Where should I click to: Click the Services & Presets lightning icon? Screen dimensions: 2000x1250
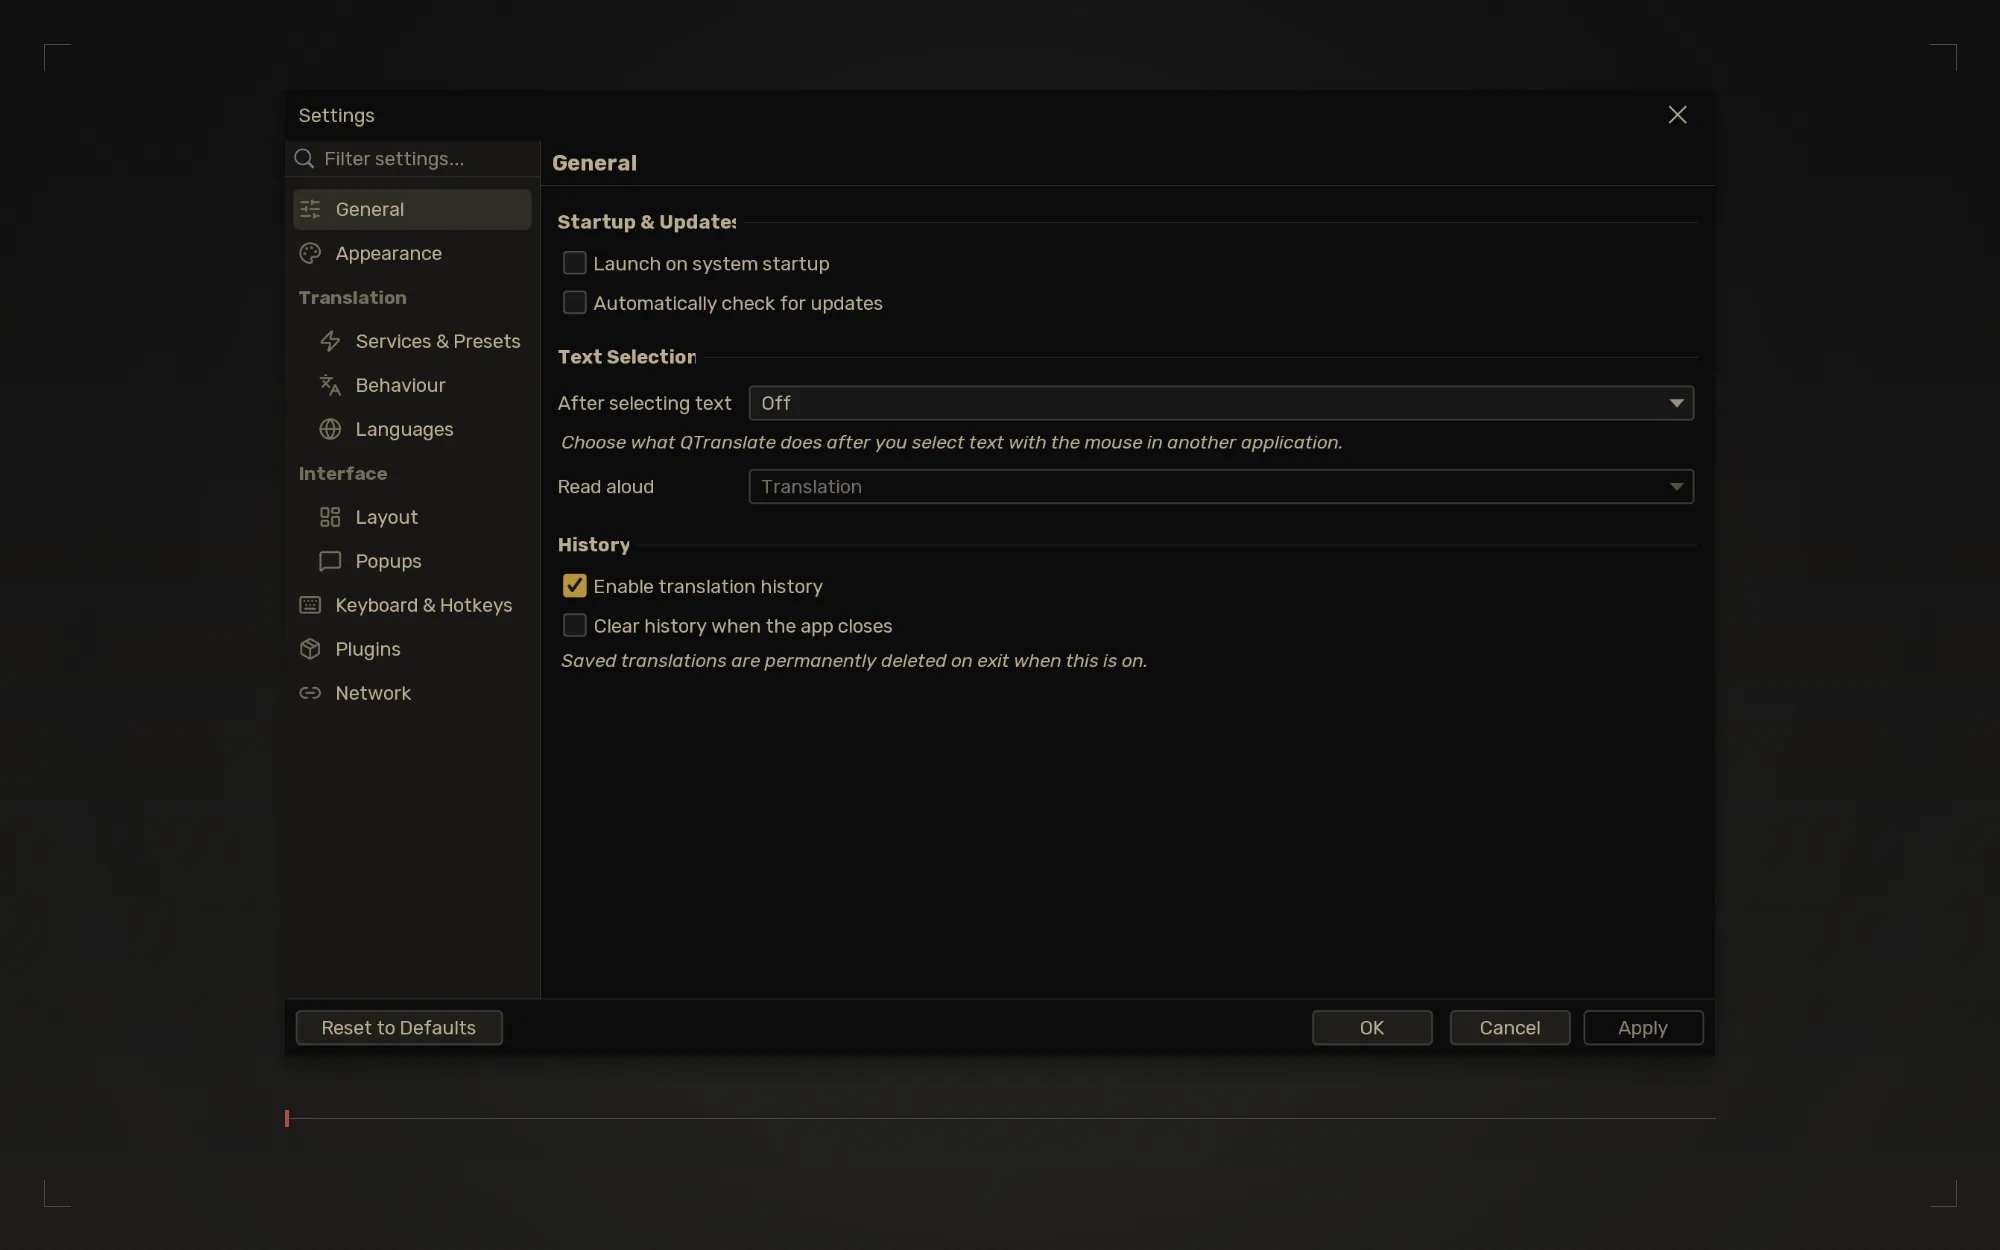coord(330,341)
